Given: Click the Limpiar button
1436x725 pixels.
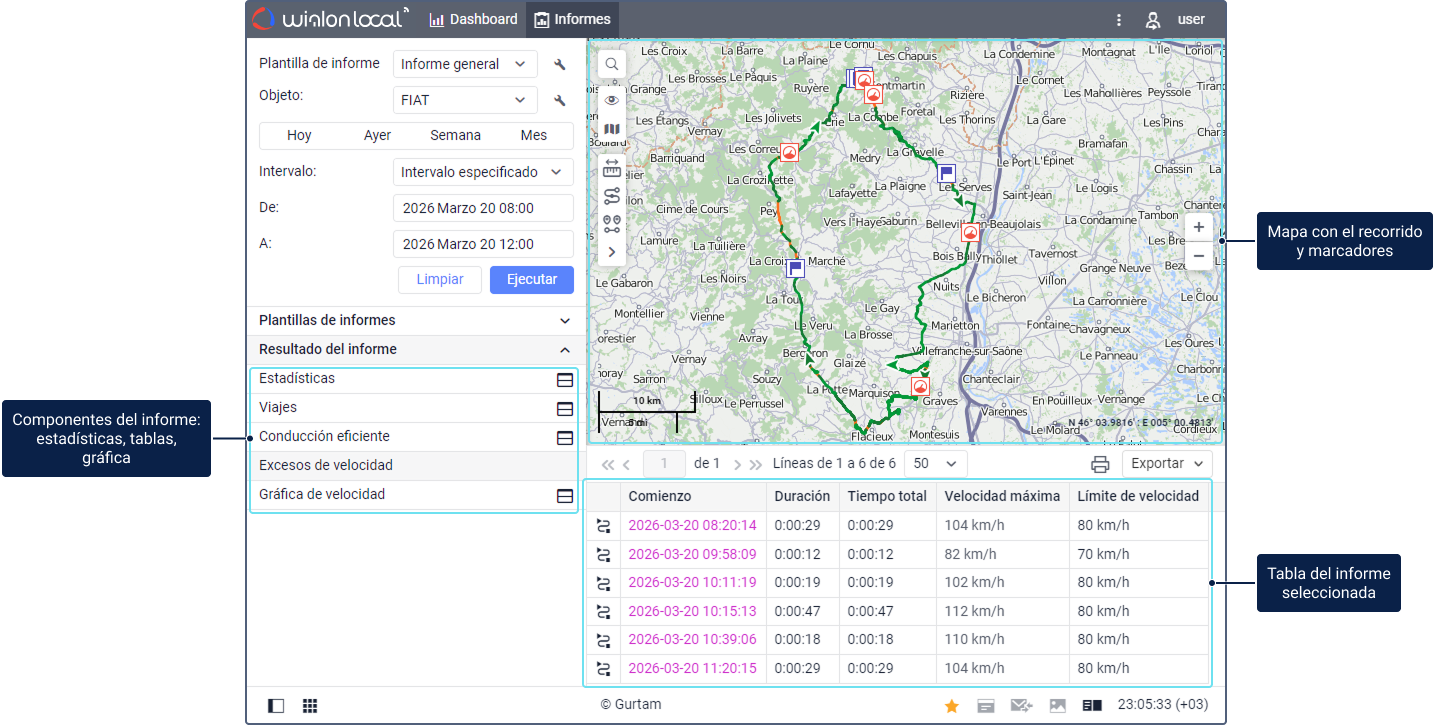Looking at the screenshot, I should coord(440,280).
